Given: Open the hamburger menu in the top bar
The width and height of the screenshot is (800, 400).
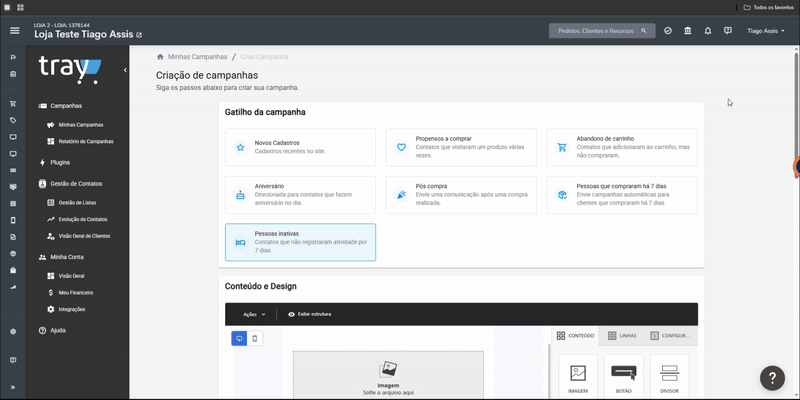Looking at the screenshot, I should tap(14, 31).
